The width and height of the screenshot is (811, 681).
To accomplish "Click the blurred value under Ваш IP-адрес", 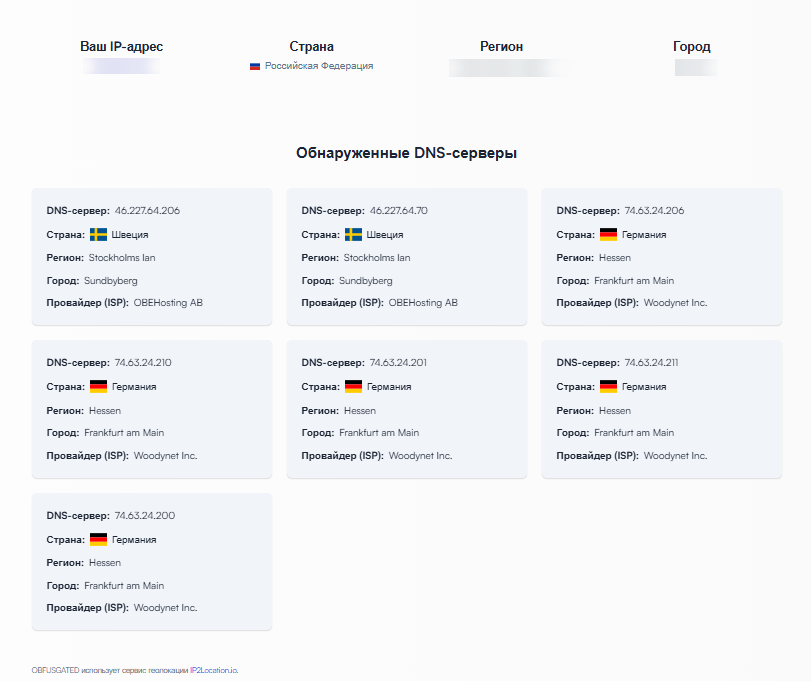I will coord(121,67).
